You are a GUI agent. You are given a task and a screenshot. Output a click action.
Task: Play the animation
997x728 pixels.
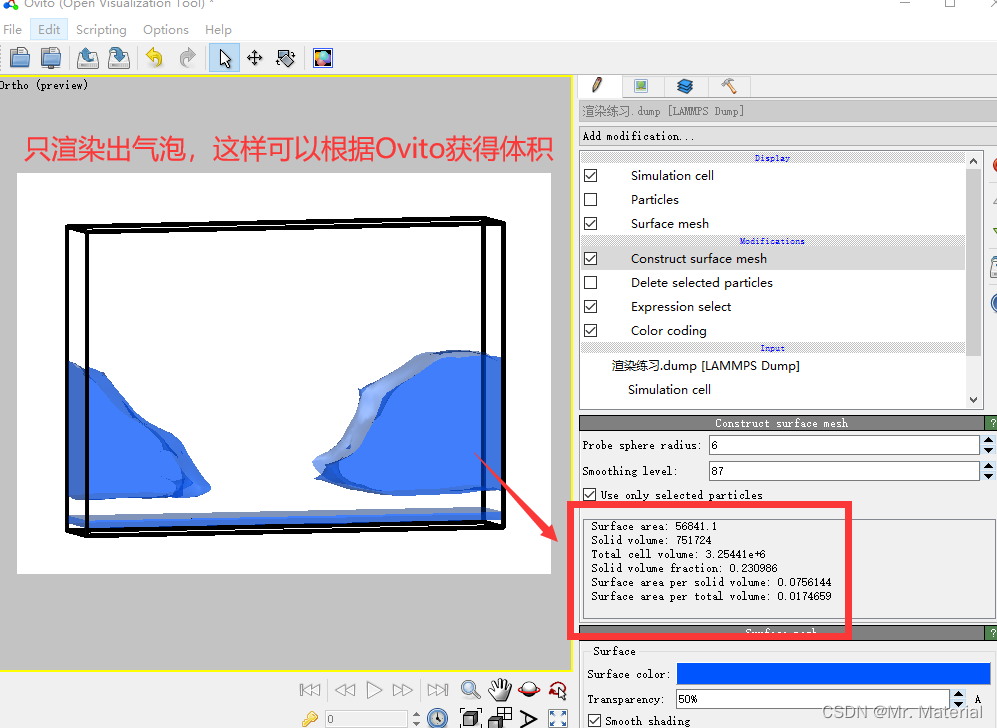375,690
